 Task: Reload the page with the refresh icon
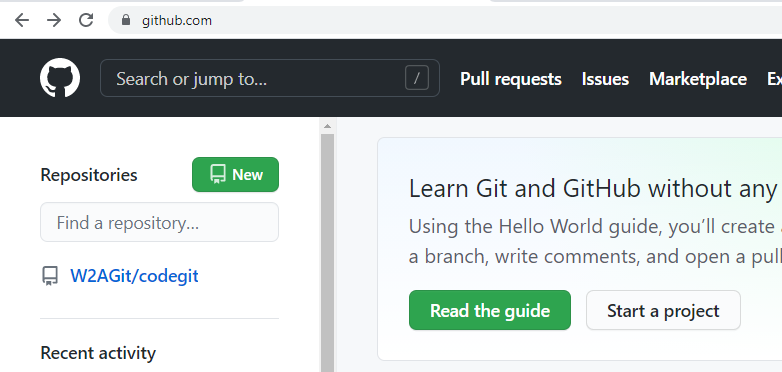[86, 20]
